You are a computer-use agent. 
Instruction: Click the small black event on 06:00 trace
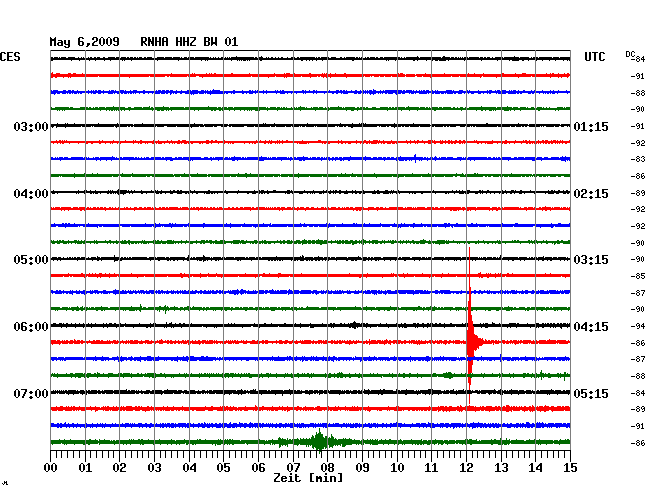(x=353, y=325)
